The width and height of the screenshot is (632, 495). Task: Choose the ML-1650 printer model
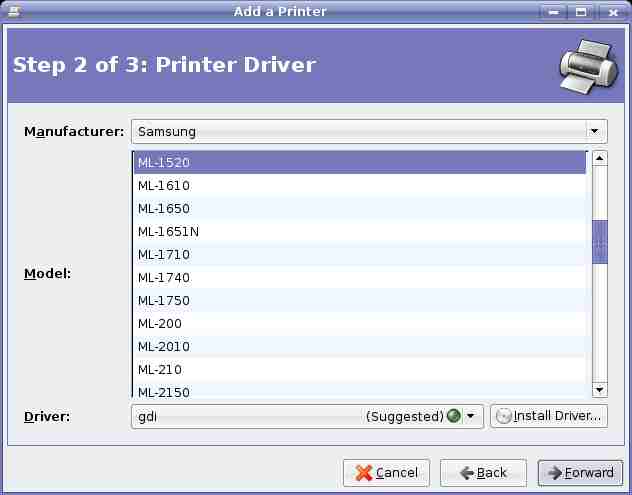360,208
